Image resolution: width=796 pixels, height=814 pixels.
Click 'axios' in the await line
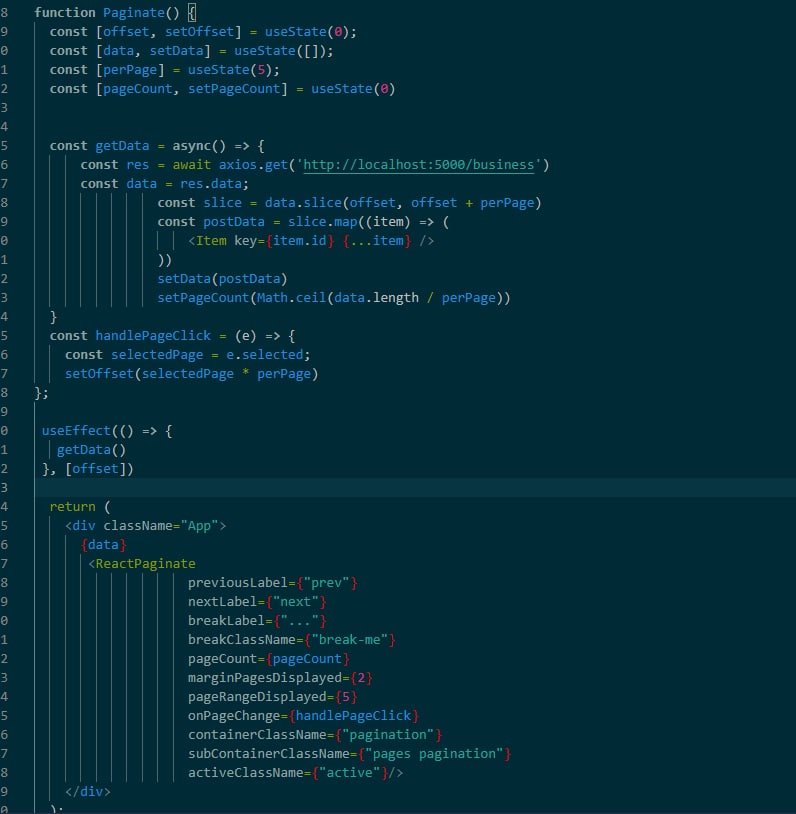238,165
